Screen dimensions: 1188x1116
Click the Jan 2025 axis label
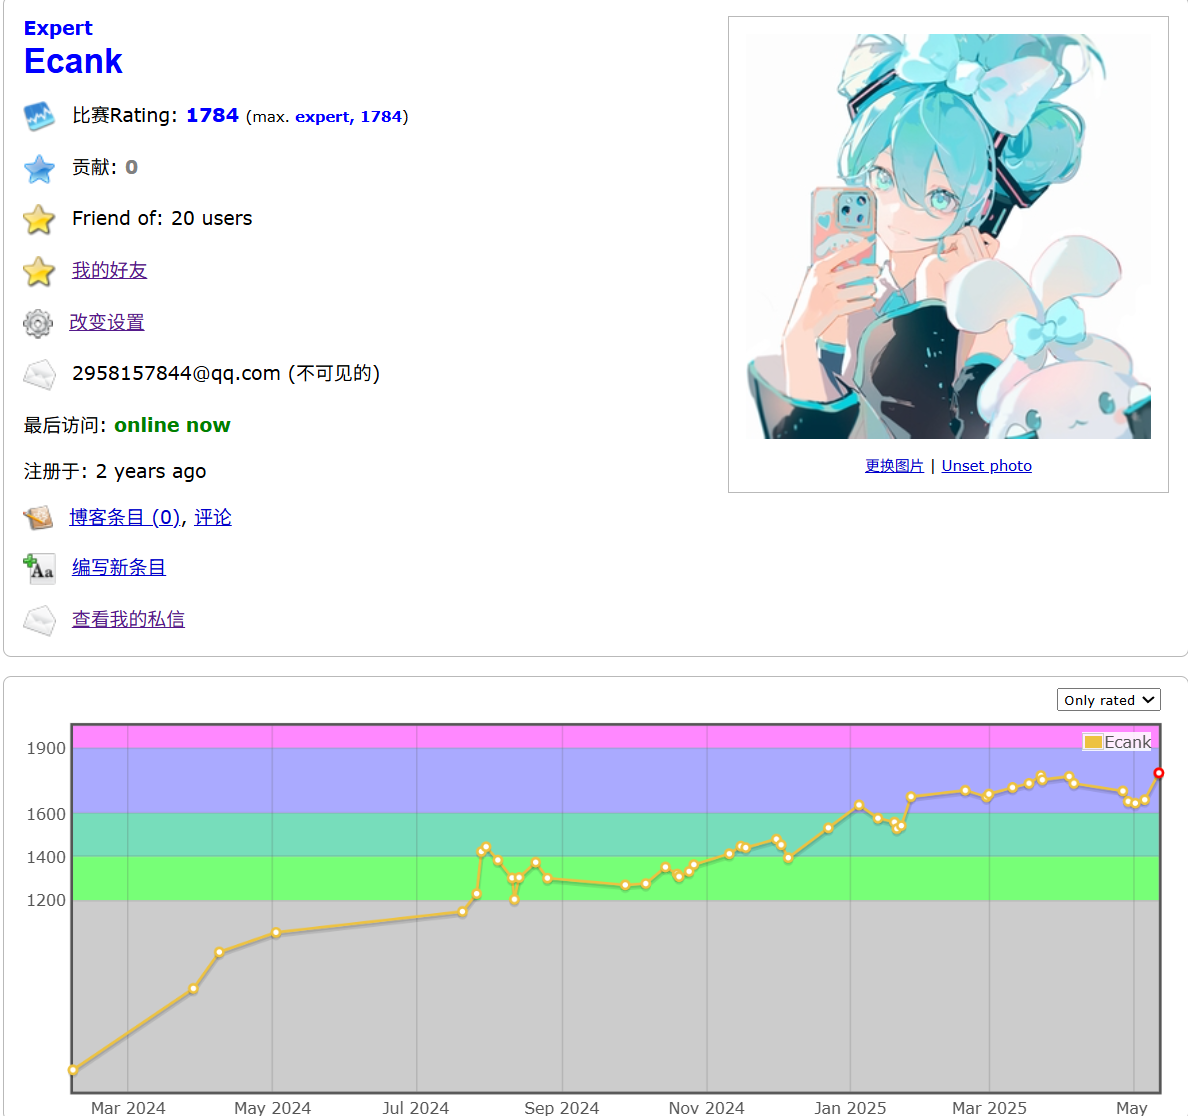coord(850,1107)
